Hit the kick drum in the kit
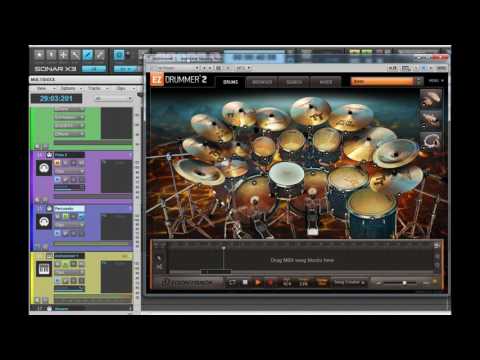The image size is (480, 360). tap(255, 197)
